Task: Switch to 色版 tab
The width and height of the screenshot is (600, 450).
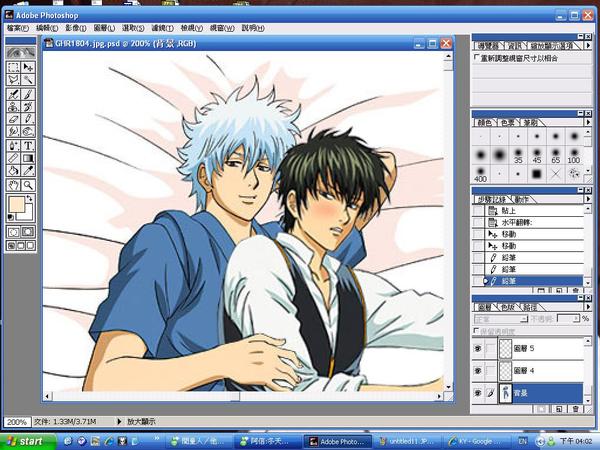Action: click(x=507, y=307)
